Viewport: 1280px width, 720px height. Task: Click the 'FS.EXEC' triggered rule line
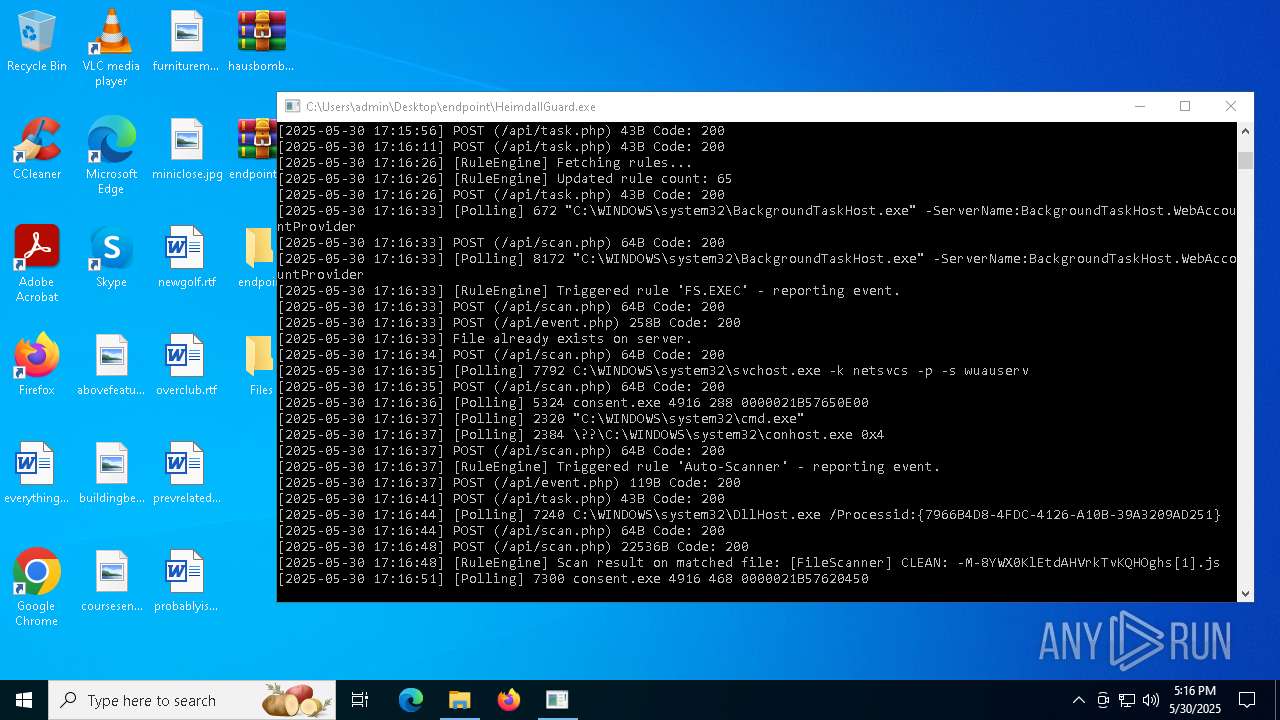(589, 291)
